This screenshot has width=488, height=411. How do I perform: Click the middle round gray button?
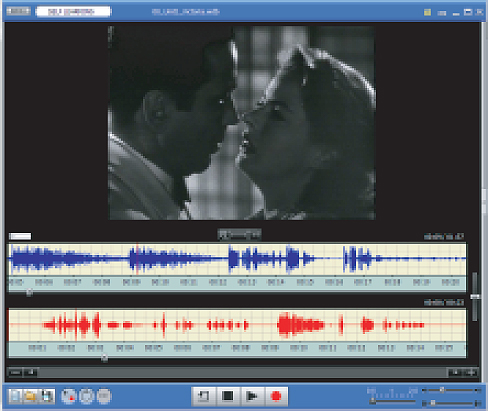coord(86,396)
